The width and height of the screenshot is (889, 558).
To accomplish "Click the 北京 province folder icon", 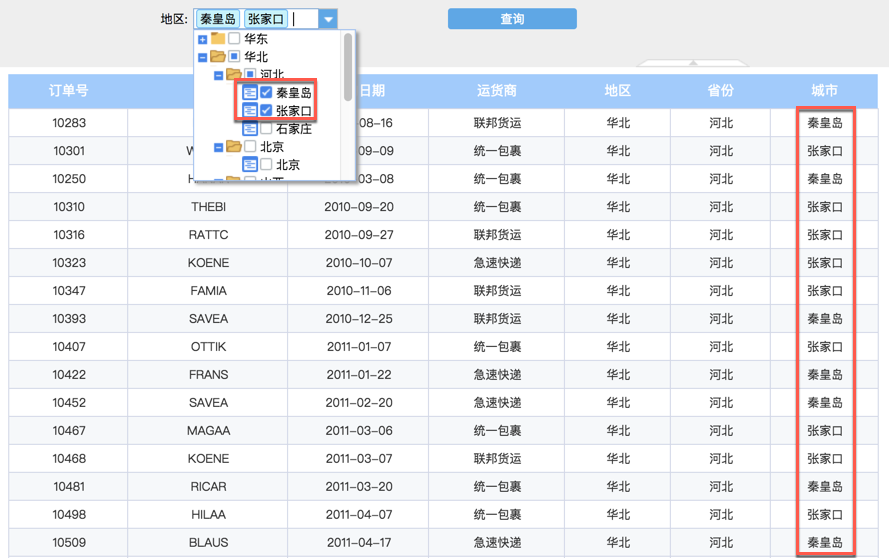I will [234, 146].
